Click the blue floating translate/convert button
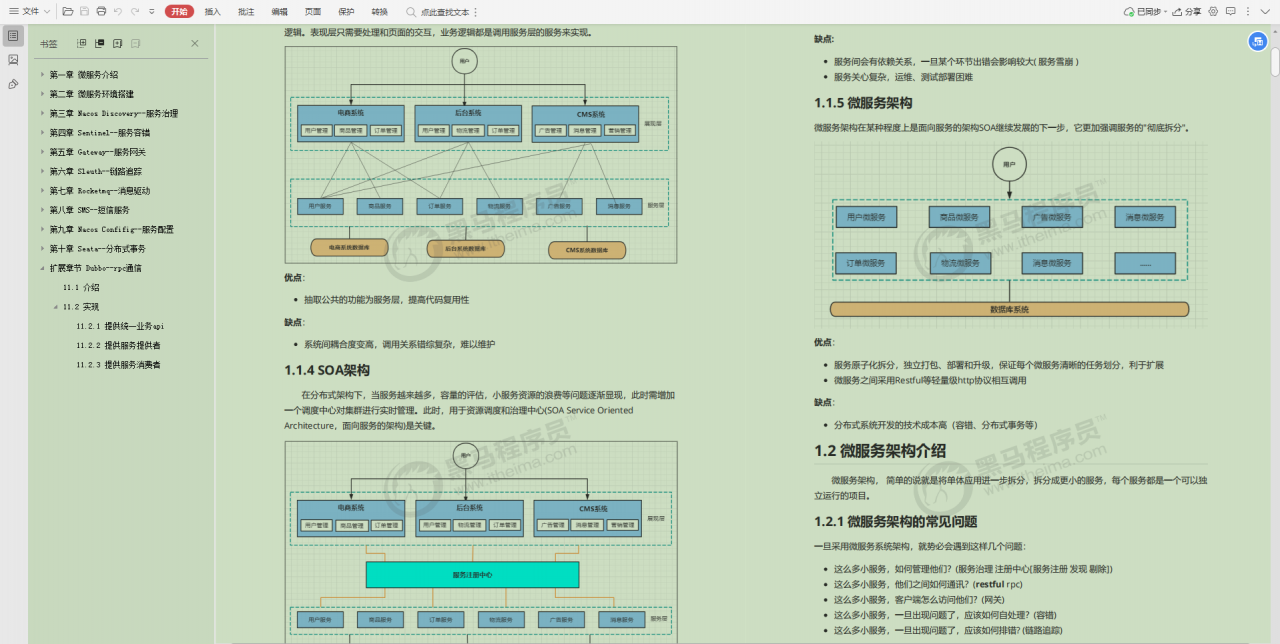The height and width of the screenshot is (644, 1280). [1257, 41]
